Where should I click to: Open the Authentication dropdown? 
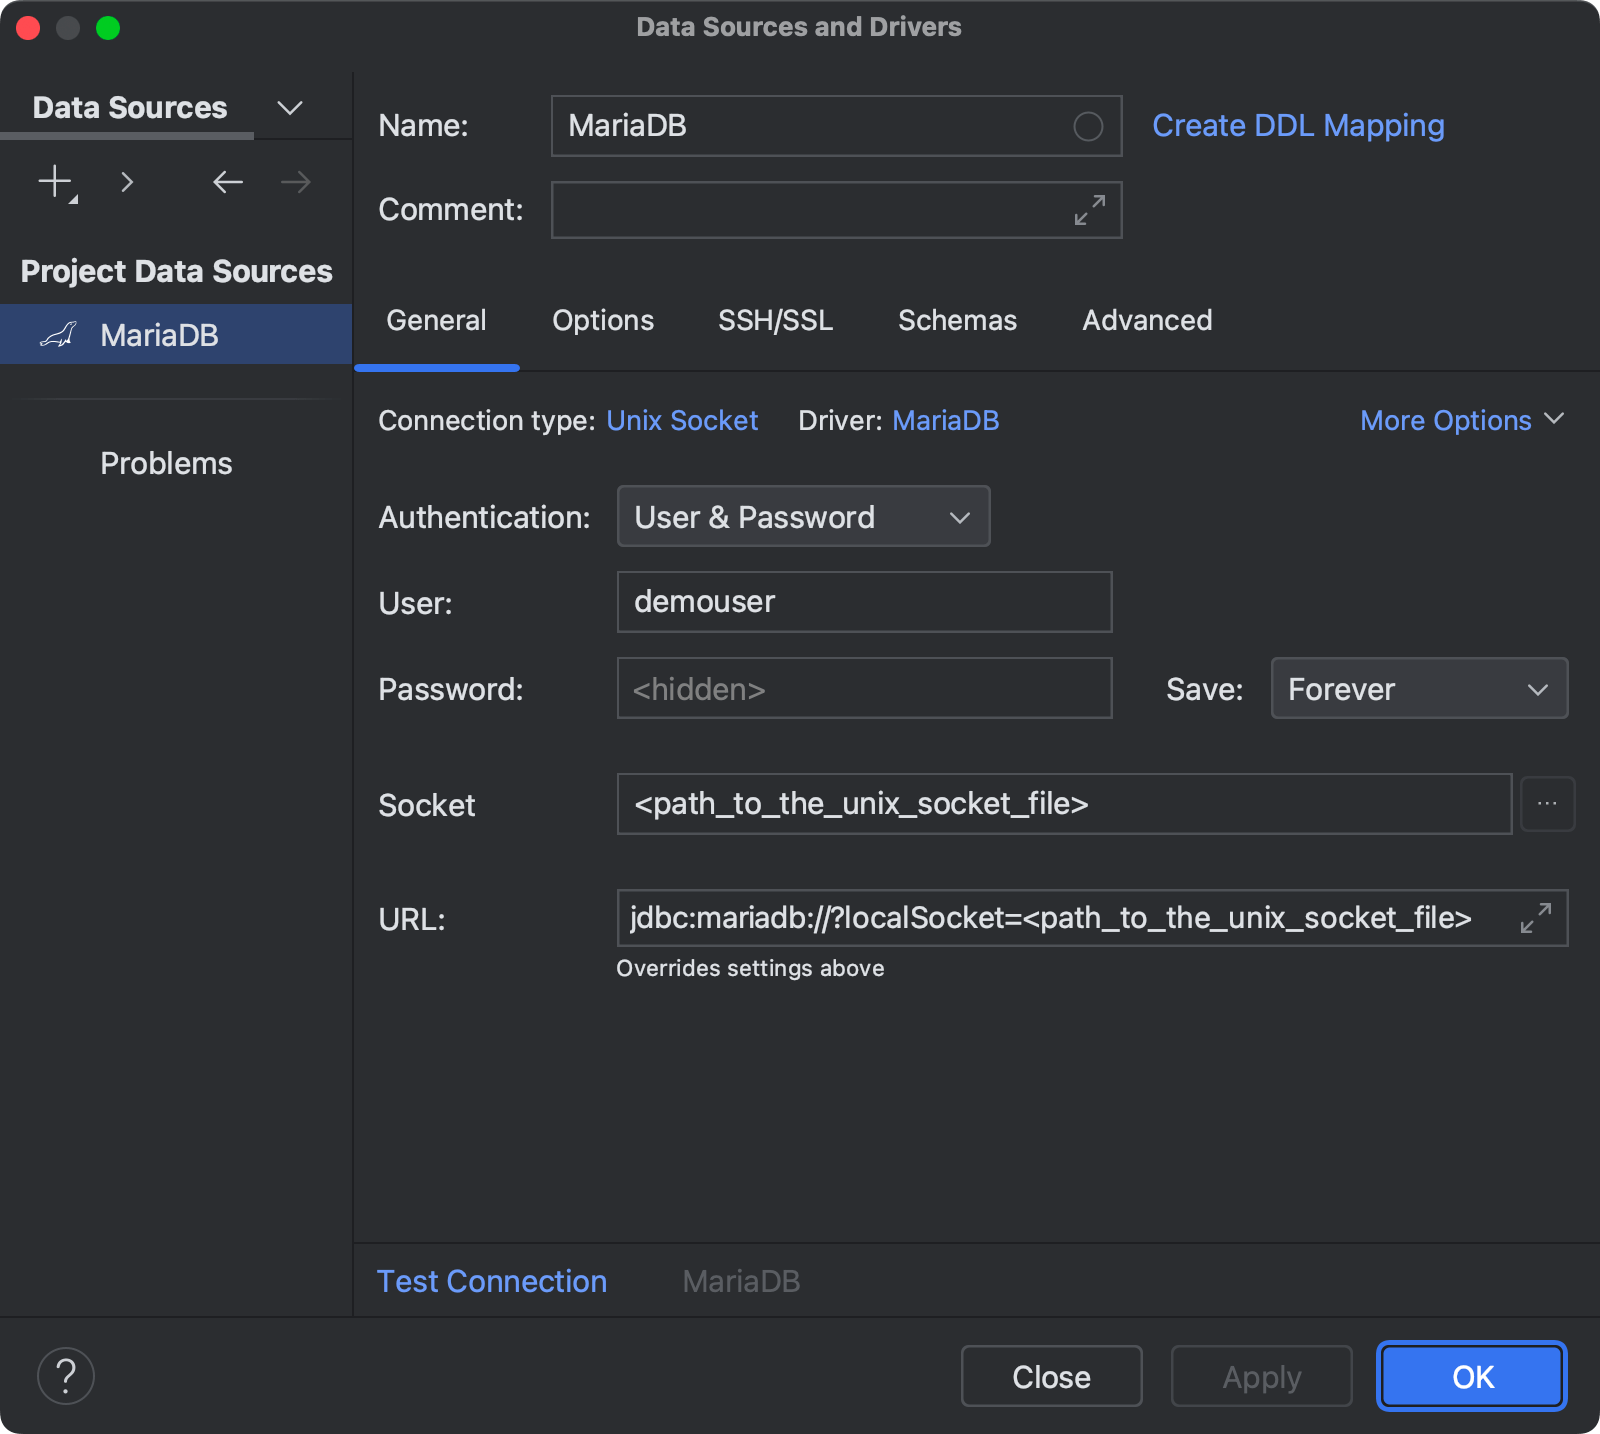pos(803,516)
